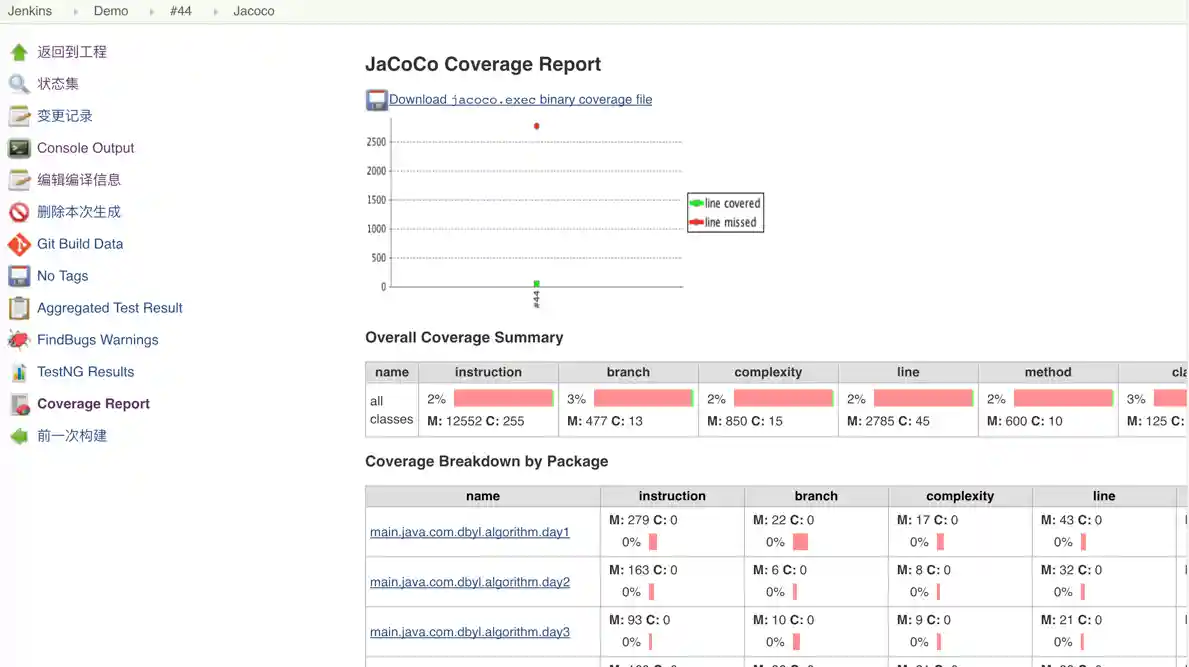Open main.java.com.dbyl.algorithm.day3 package link
1189x667 pixels.
[469, 632]
